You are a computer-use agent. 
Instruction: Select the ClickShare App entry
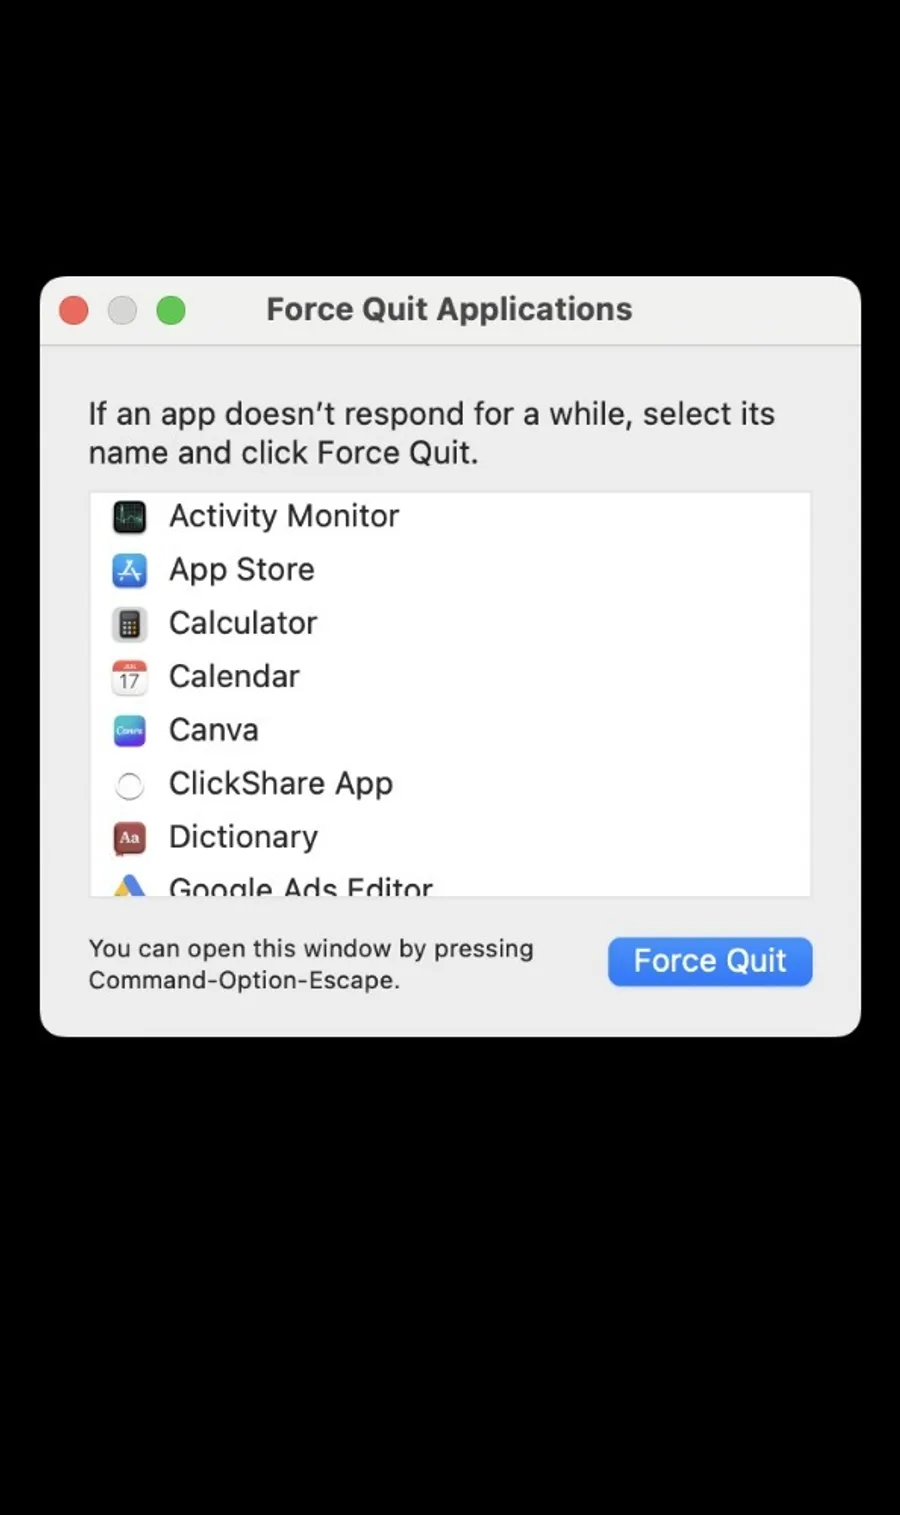pyautogui.click(x=281, y=784)
